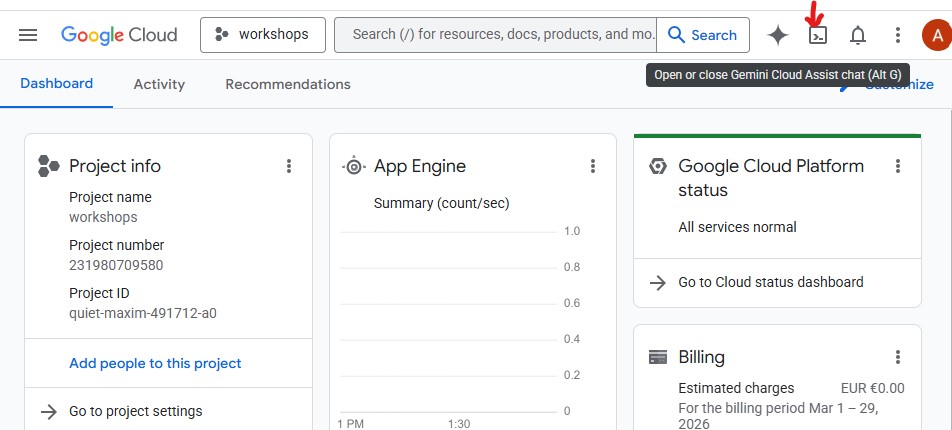Open App Engine card options menu
952x430 pixels.
point(593,166)
